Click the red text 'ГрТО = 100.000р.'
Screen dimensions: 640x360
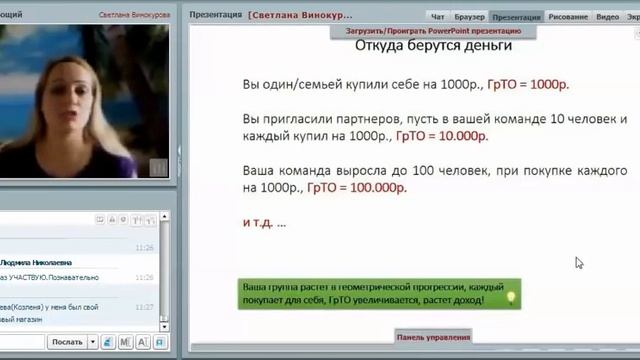357,187
